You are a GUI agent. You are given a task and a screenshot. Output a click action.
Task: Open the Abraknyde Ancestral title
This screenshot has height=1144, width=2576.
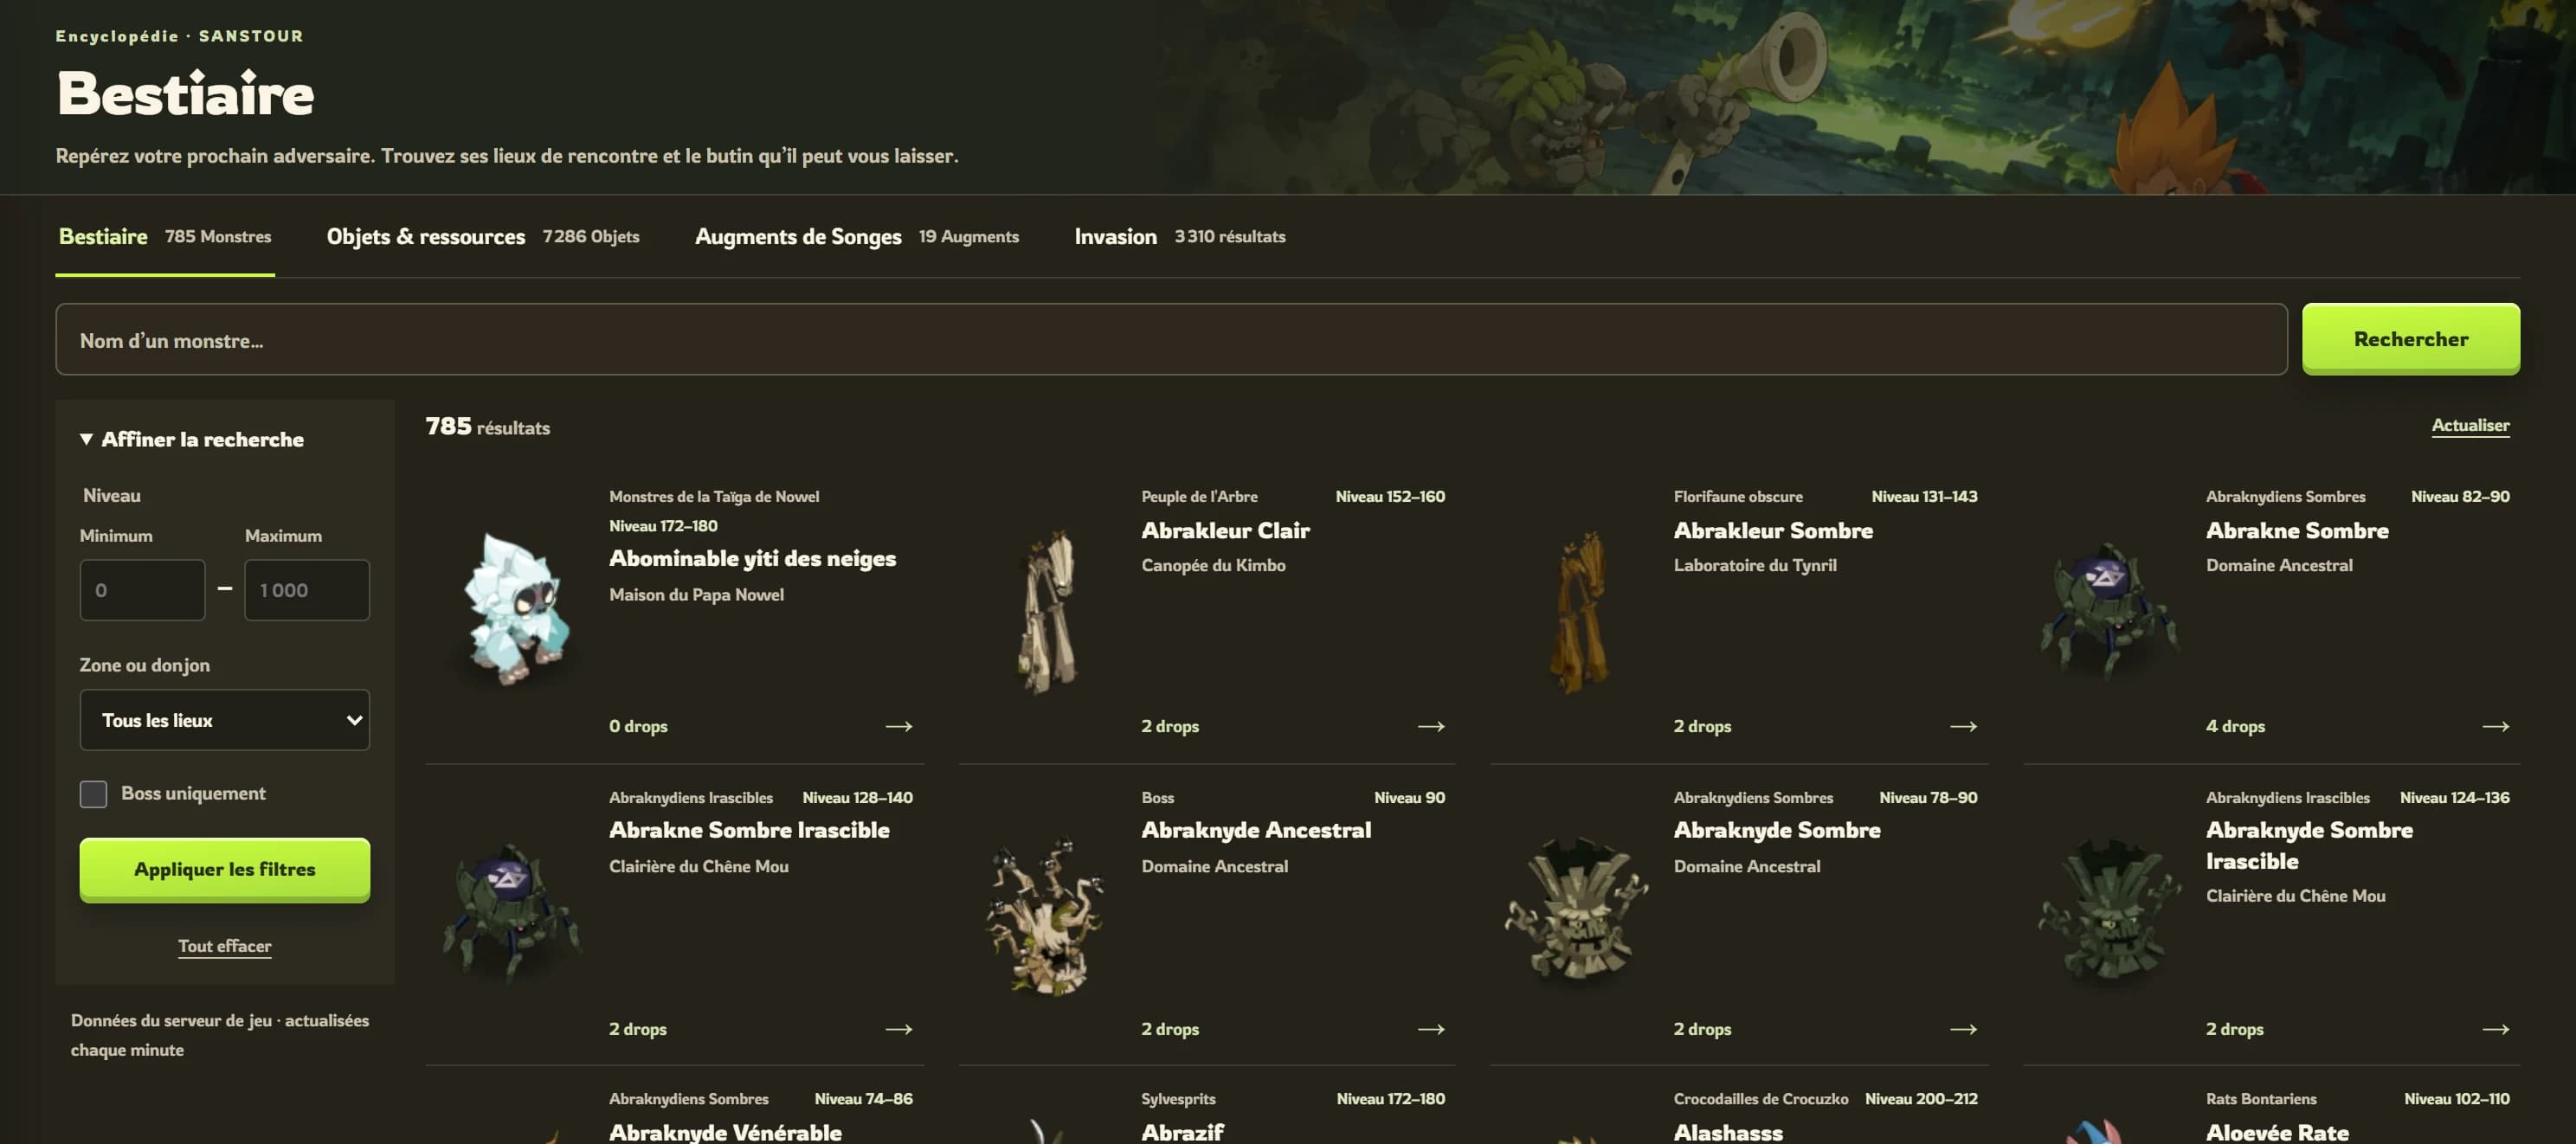point(1256,830)
